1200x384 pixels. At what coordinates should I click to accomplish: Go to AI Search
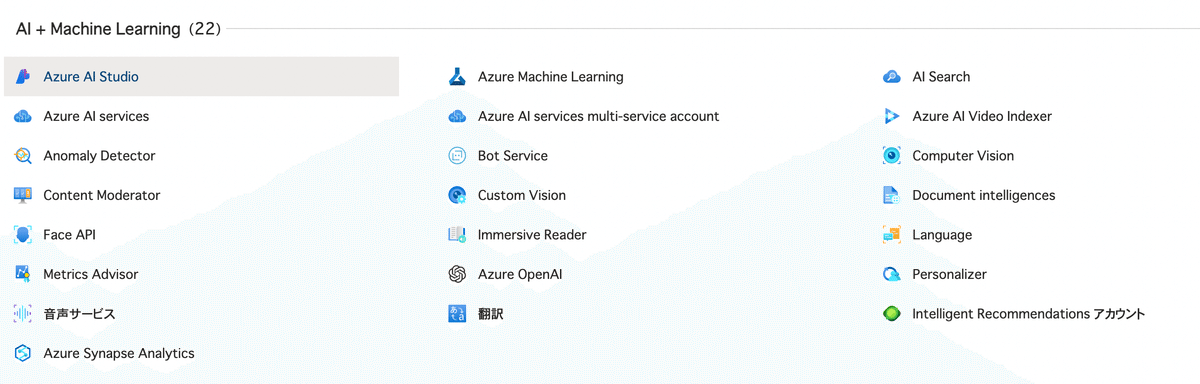(941, 77)
